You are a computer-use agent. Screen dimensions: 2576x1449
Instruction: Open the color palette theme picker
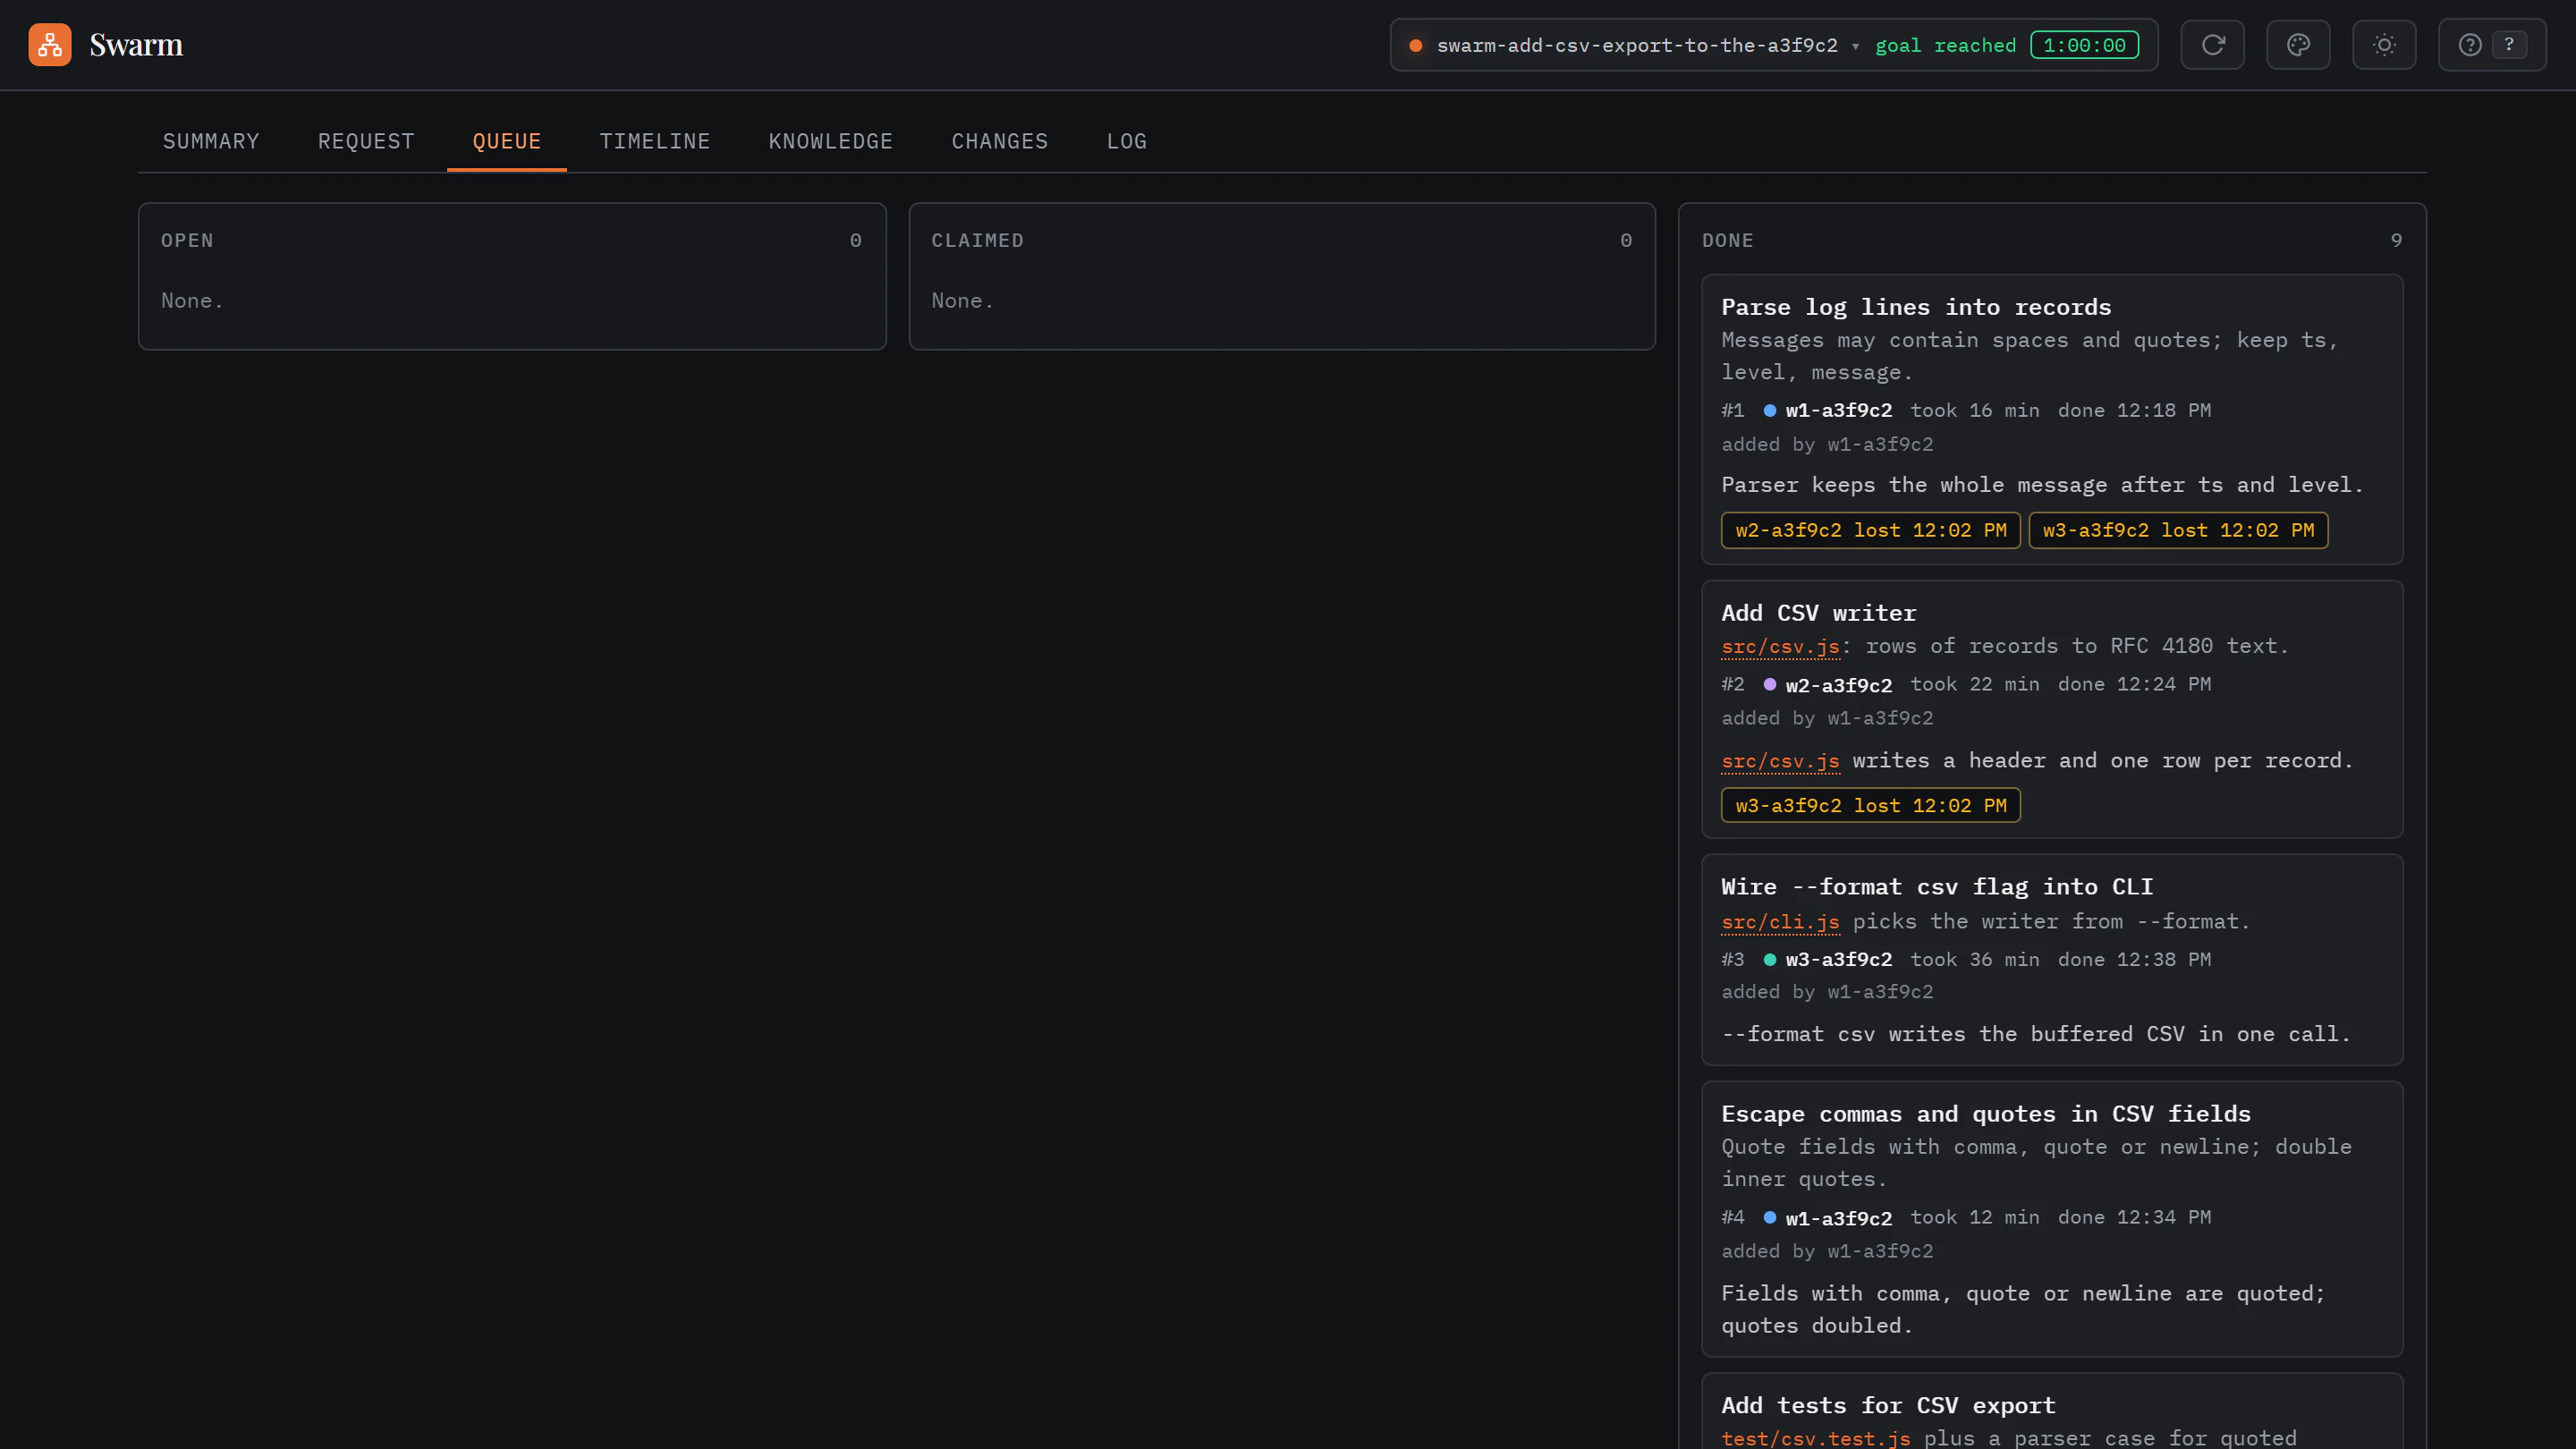[2298, 45]
